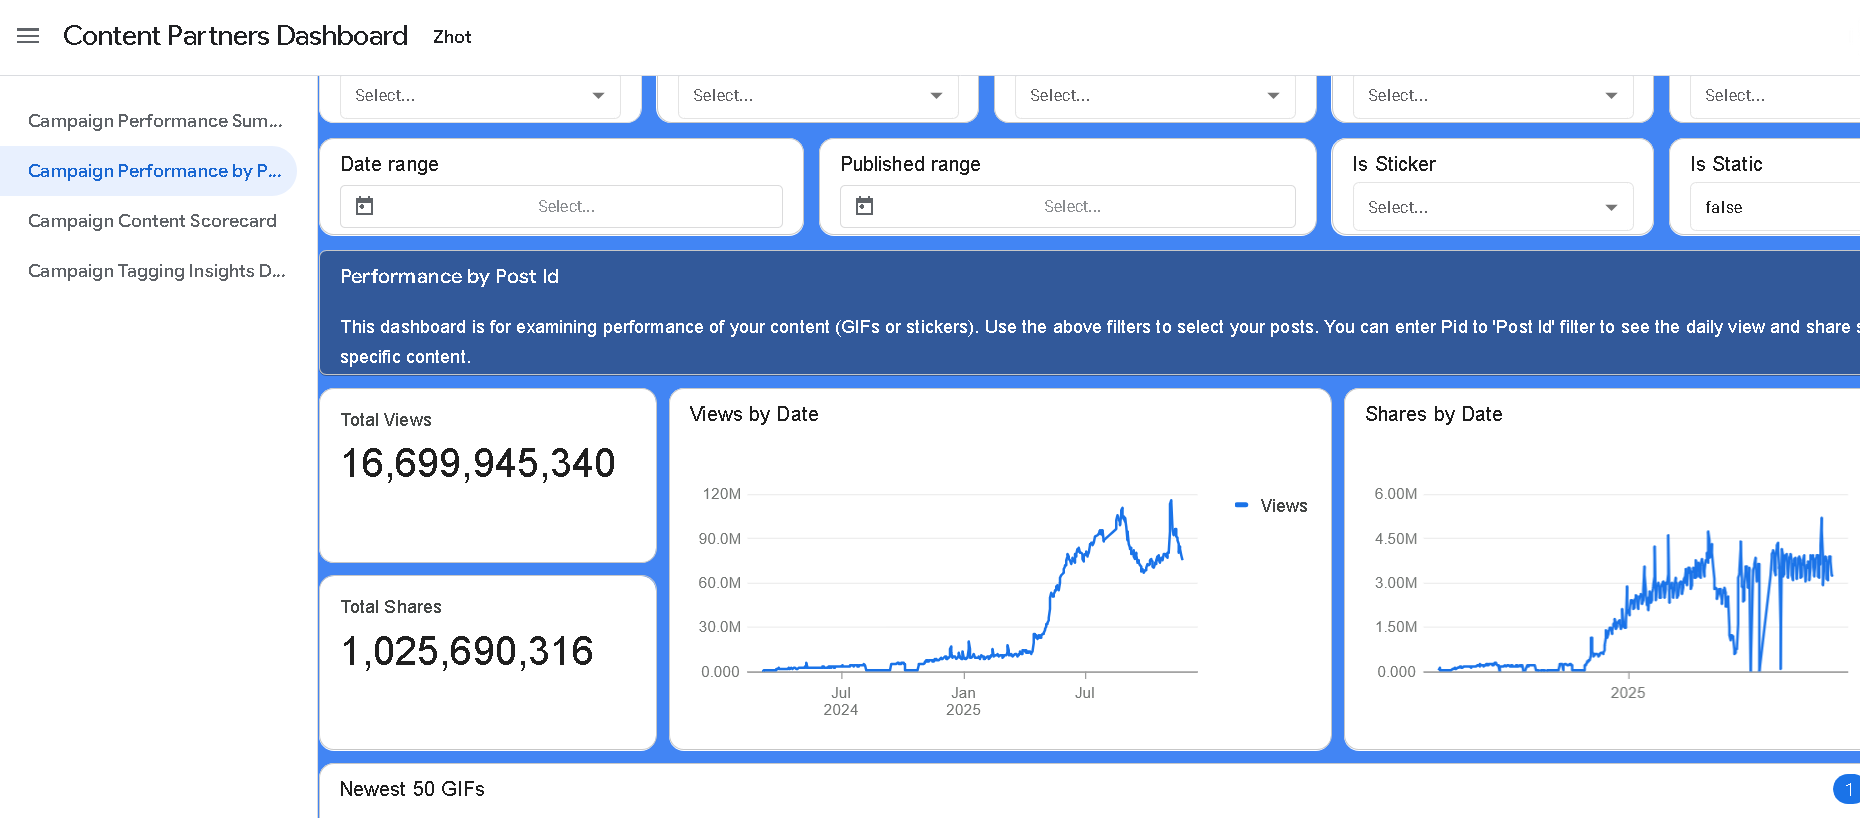Click the Zhot report title
Image resolution: width=1860 pixels, height=818 pixels.
click(452, 36)
